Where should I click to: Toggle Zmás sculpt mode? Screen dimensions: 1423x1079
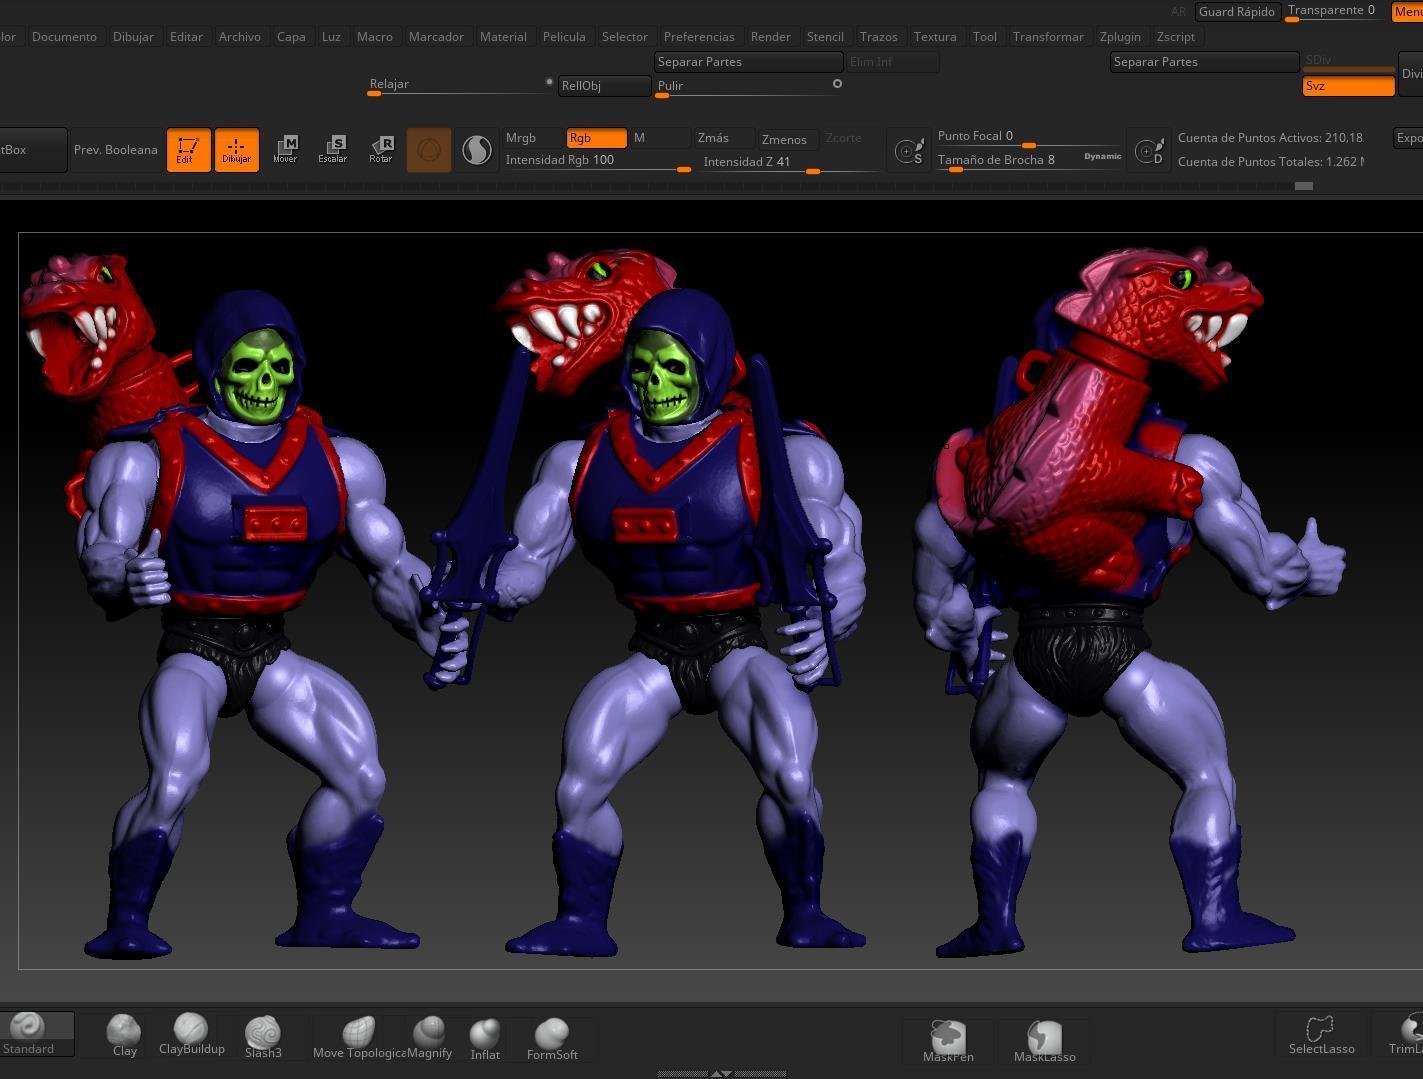point(713,138)
